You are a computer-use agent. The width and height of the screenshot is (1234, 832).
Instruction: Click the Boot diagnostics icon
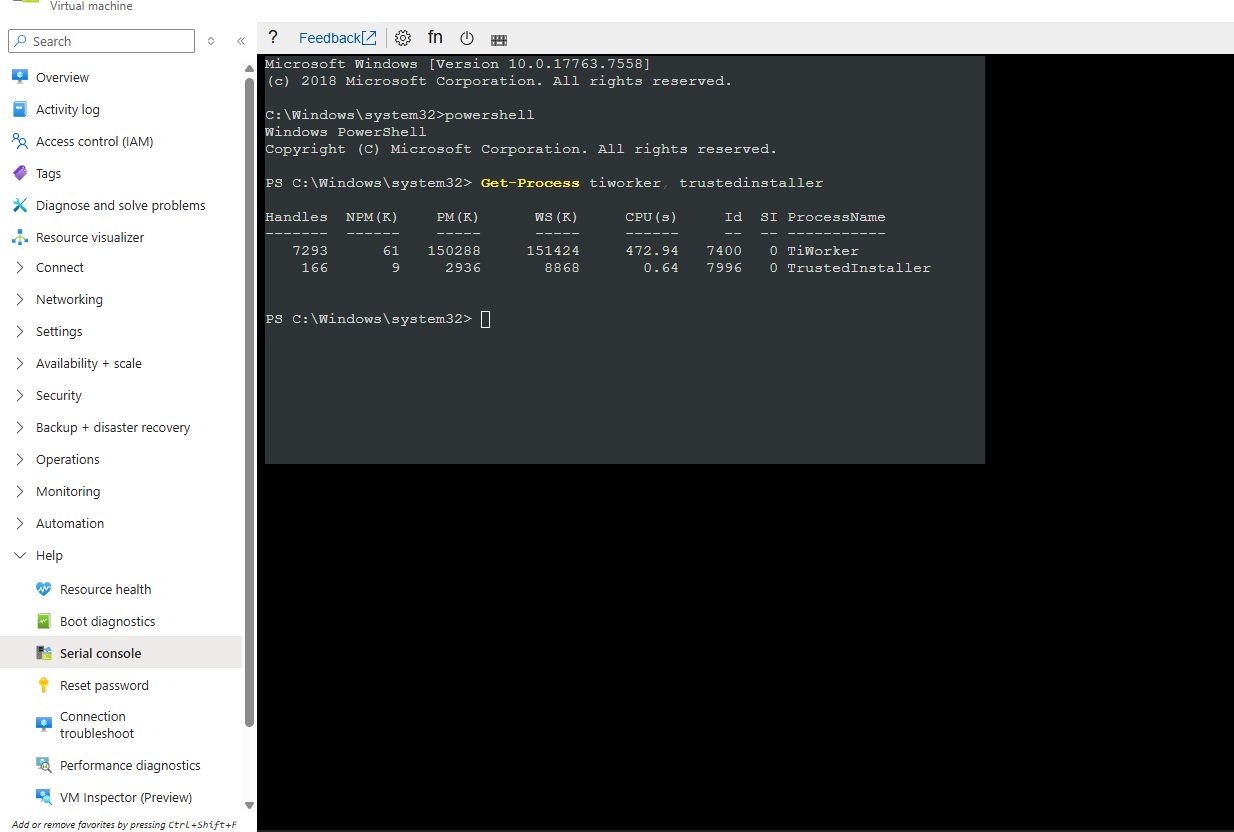click(x=44, y=621)
